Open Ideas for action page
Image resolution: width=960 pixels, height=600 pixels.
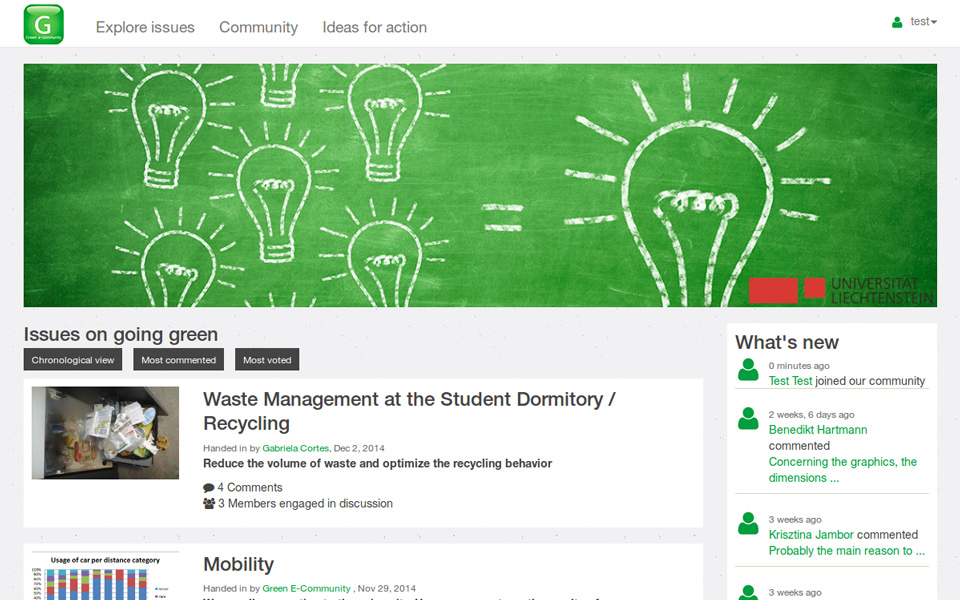375,28
